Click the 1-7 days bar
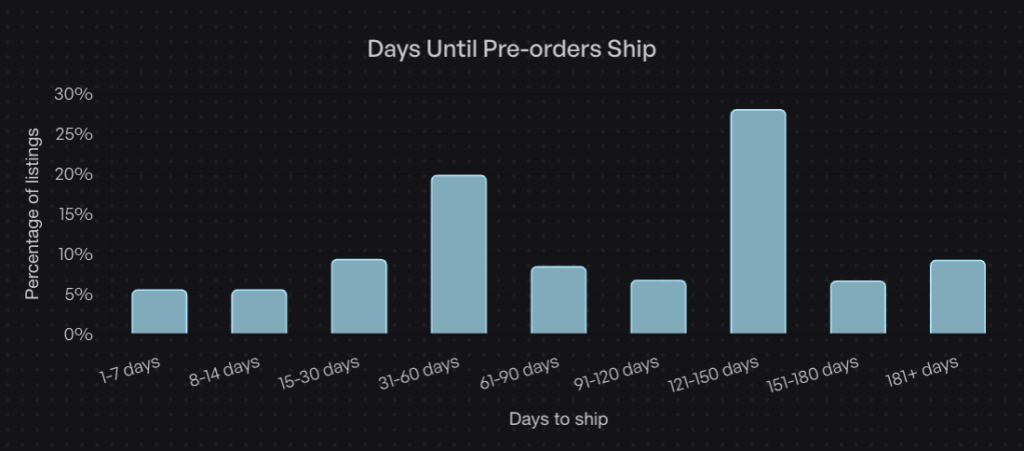Viewport: 1024px width, 451px height. click(x=159, y=312)
